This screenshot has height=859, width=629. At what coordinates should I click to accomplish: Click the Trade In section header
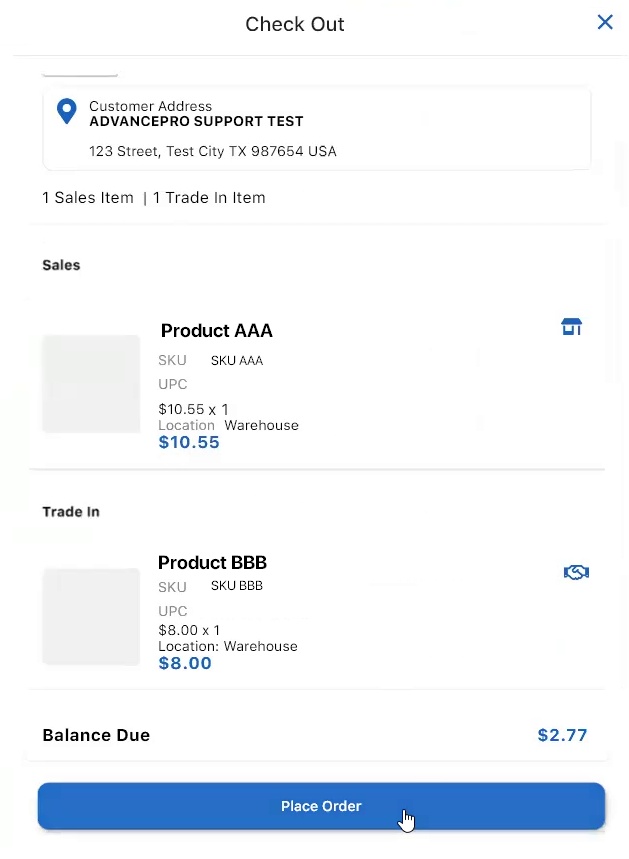(71, 512)
